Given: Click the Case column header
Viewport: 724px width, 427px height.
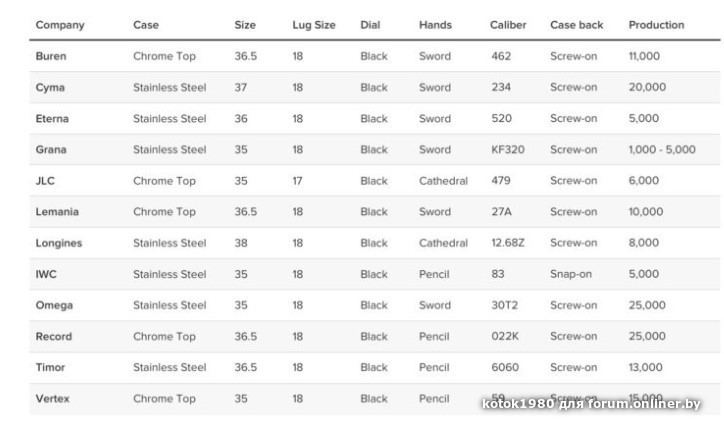Looking at the screenshot, I should click(x=146, y=24).
